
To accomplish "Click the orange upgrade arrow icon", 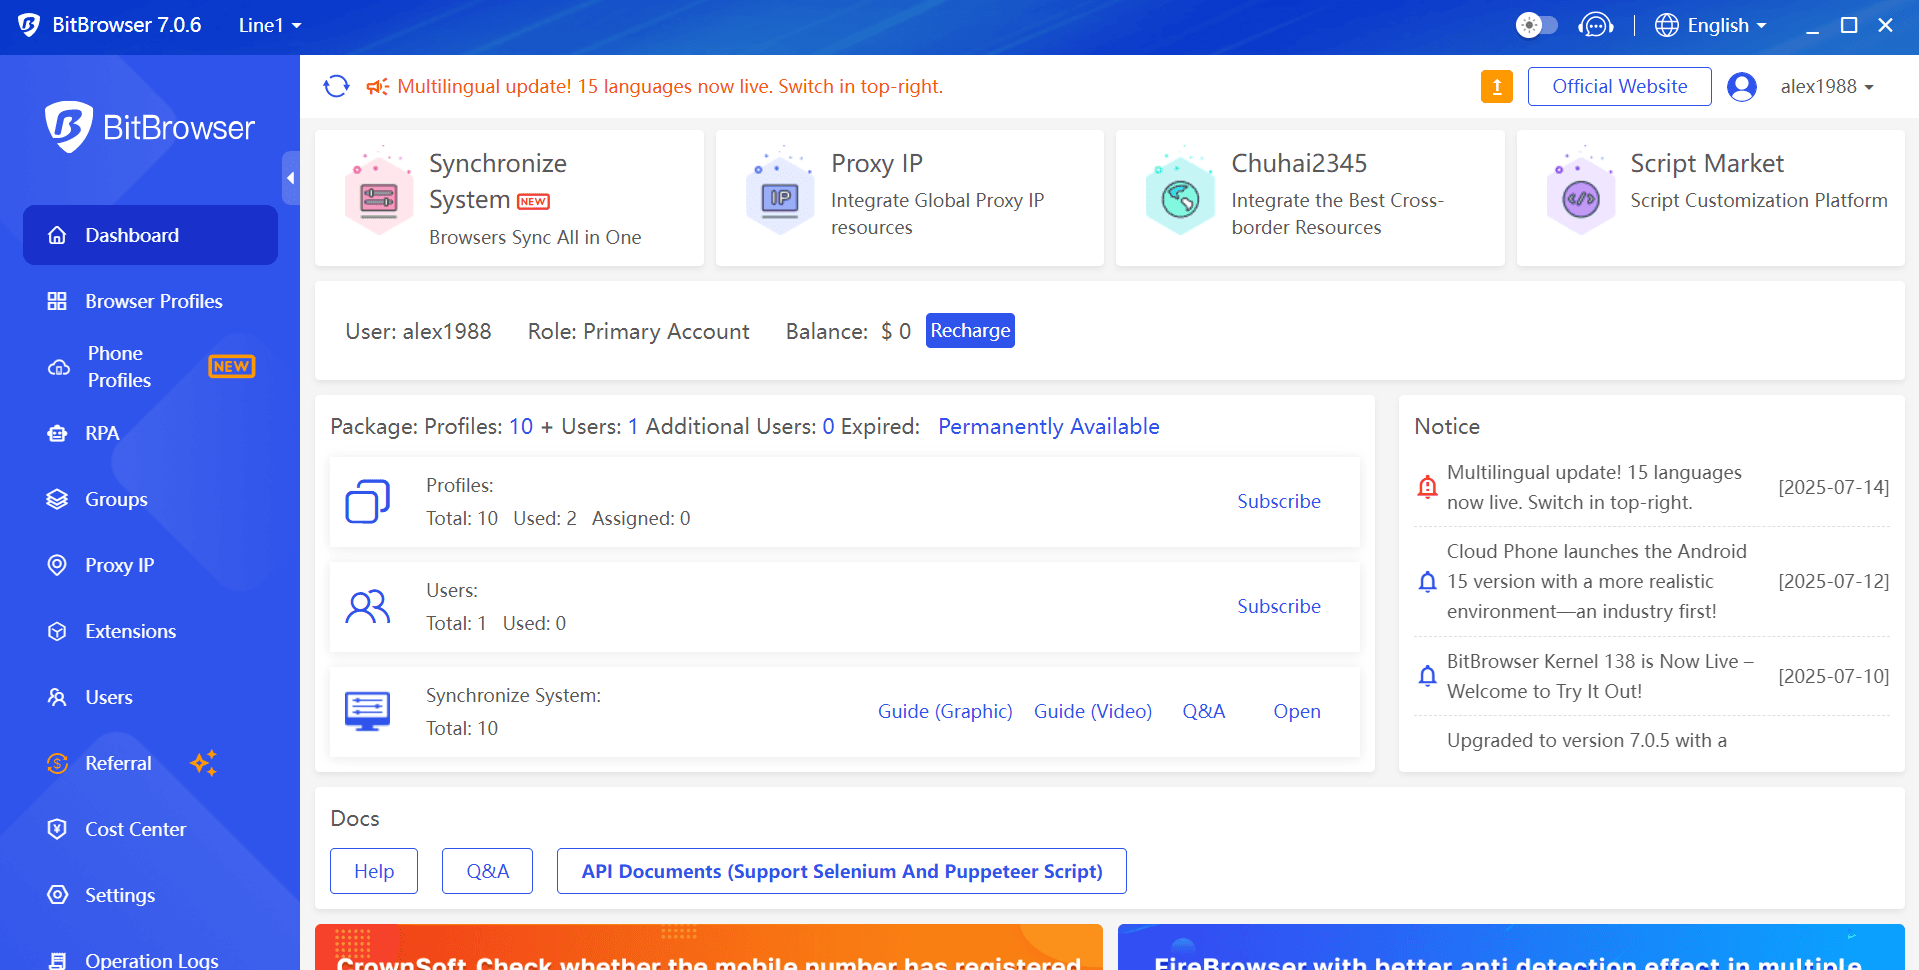I will pos(1496,86).
